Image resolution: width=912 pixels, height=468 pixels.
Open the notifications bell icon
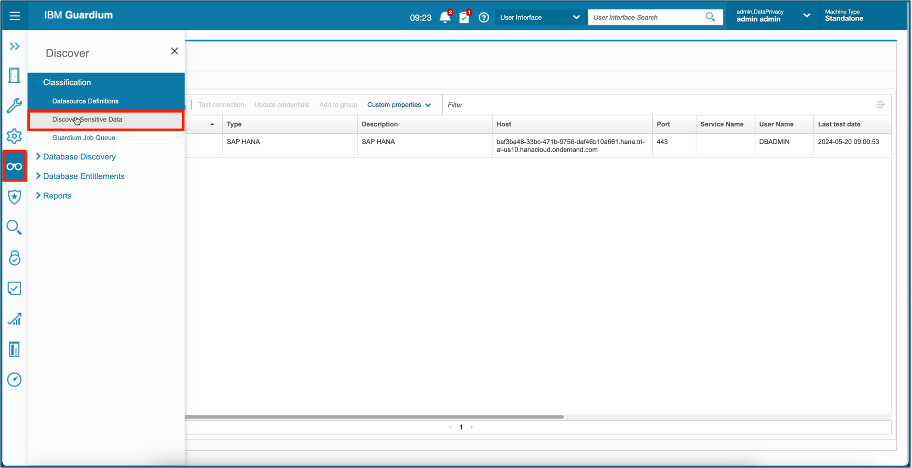pos(446,17)
